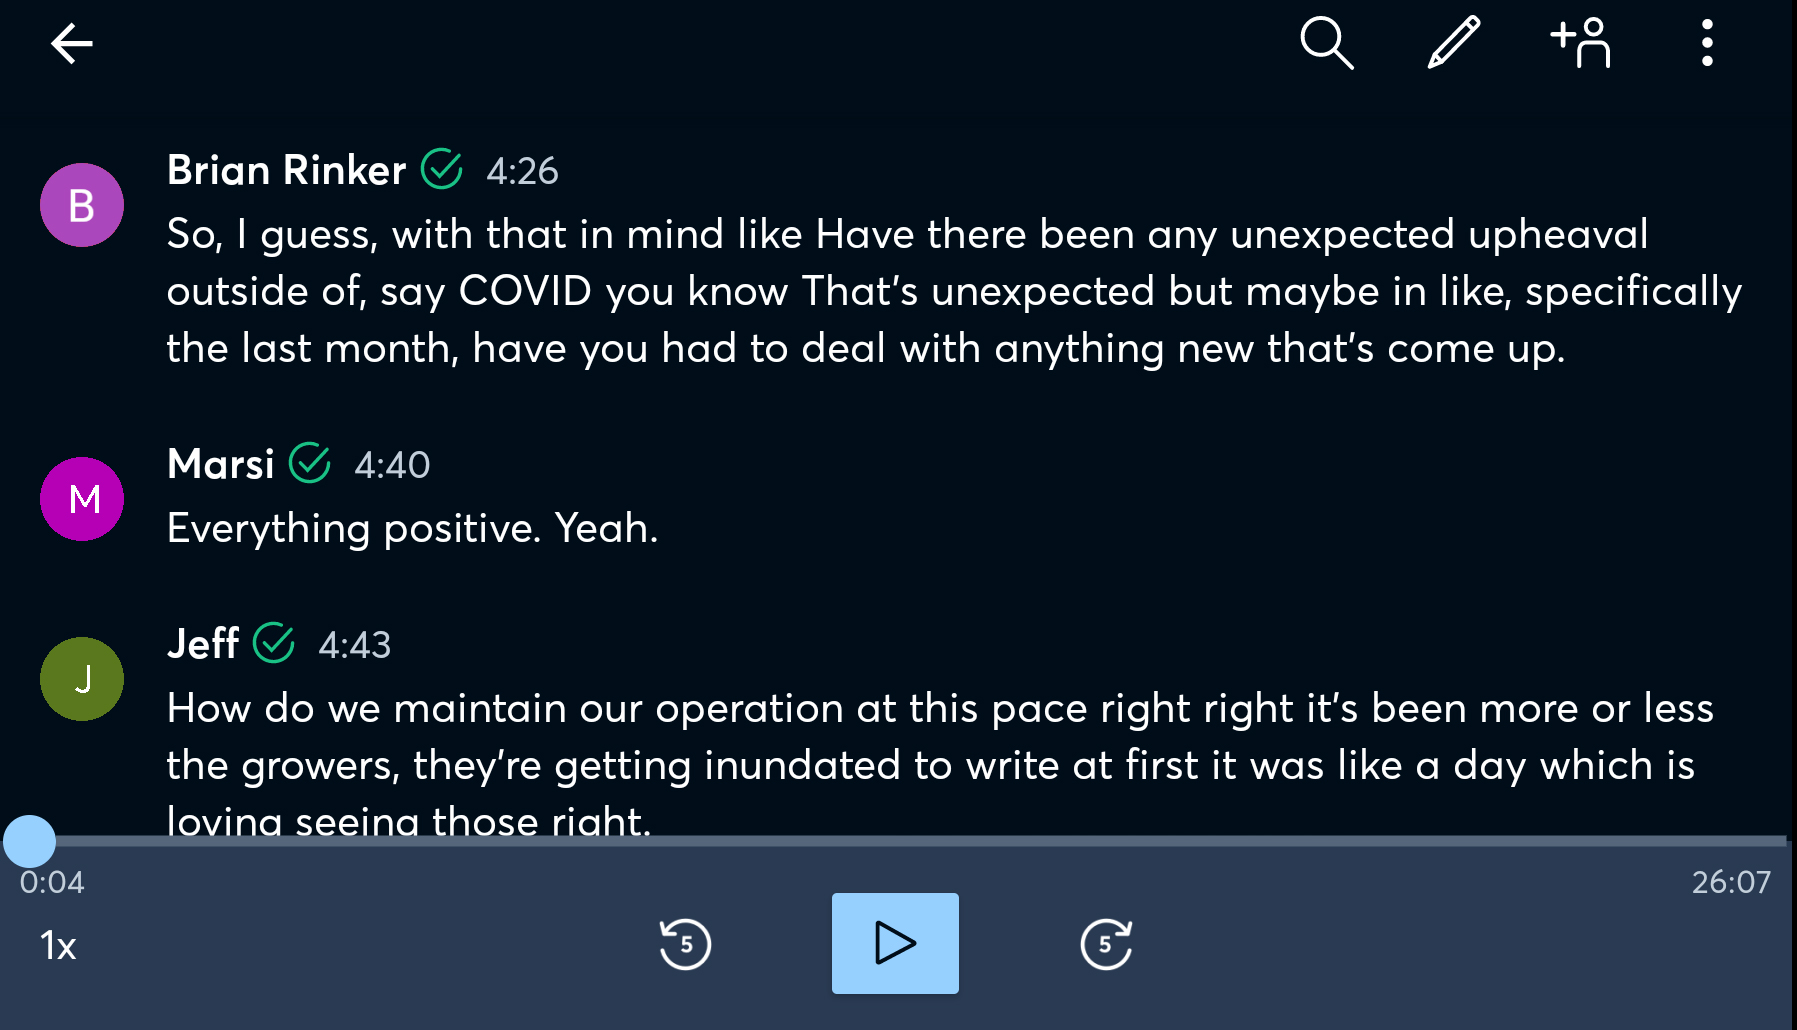Select Brian Rinker's purple B avatar
Image resolution: width=1797 pixels, height=1030 pixels.
point(82,205)
